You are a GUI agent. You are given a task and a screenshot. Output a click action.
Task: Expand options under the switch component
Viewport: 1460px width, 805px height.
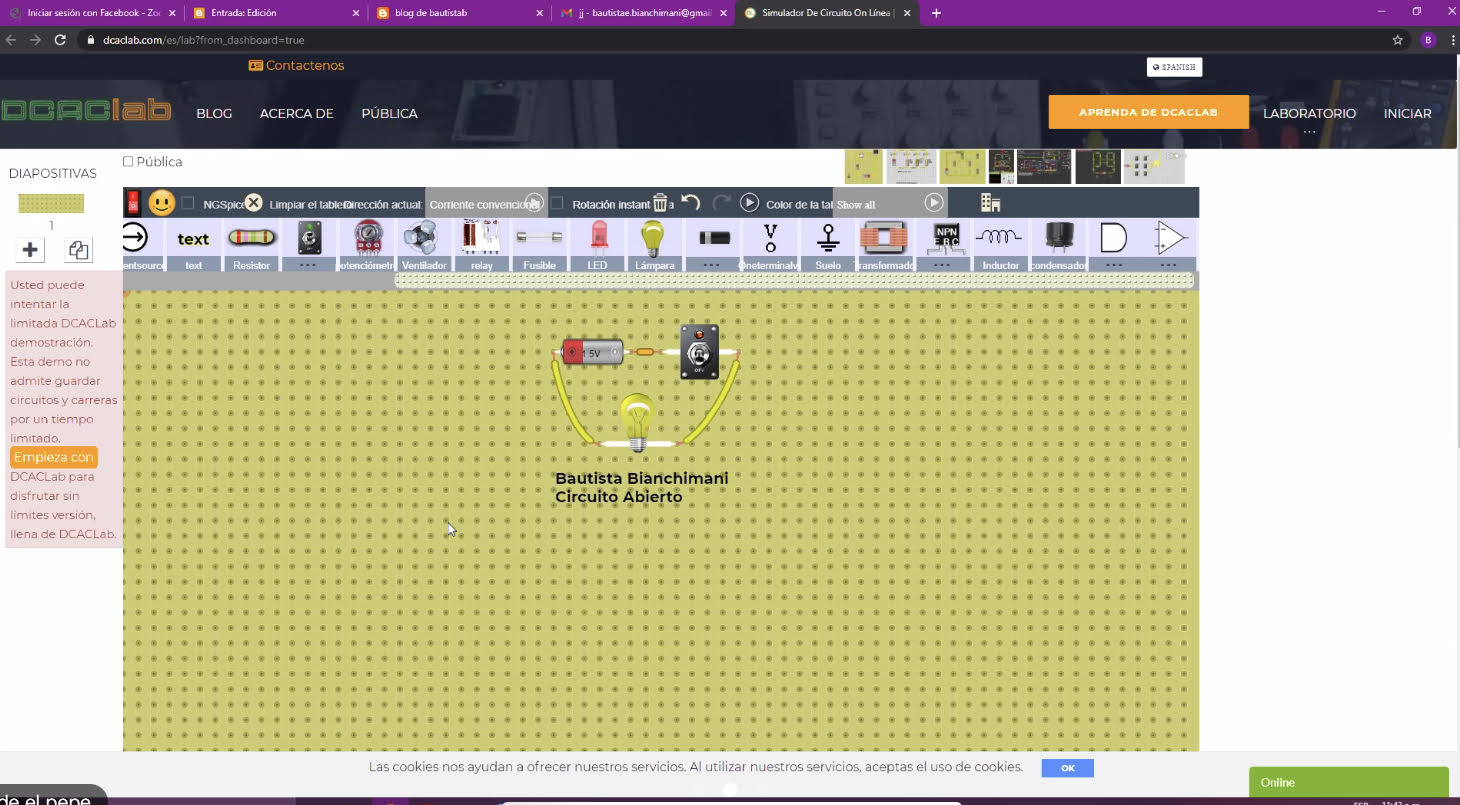tap(309, 265)
